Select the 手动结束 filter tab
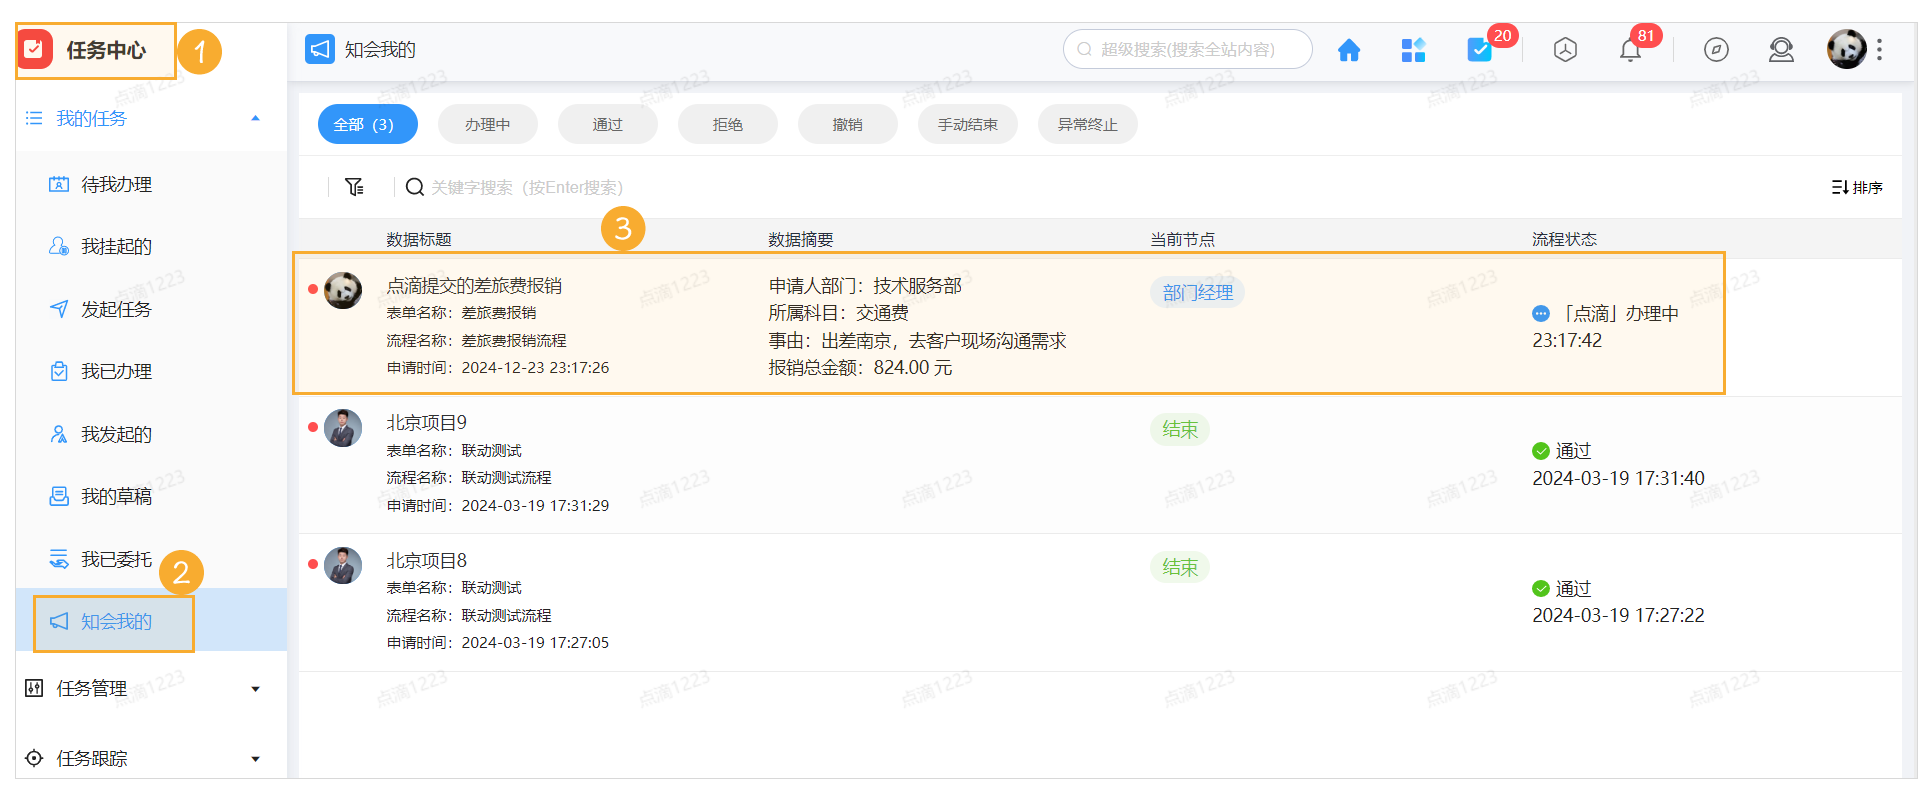 [967, 124]
